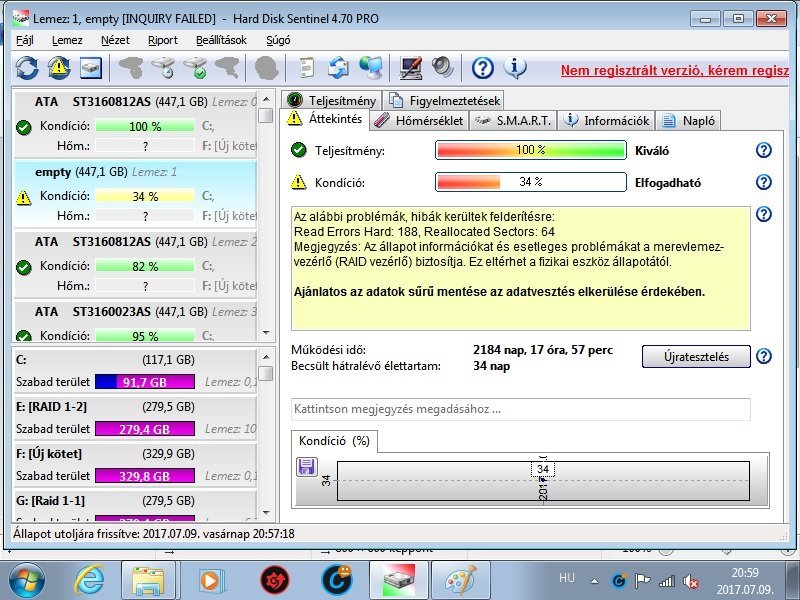Image resolution: width=800 pixels, height=600 pixels.
Task: Click the computer configuration toolbar icon
Action: (x=411, y=68)
